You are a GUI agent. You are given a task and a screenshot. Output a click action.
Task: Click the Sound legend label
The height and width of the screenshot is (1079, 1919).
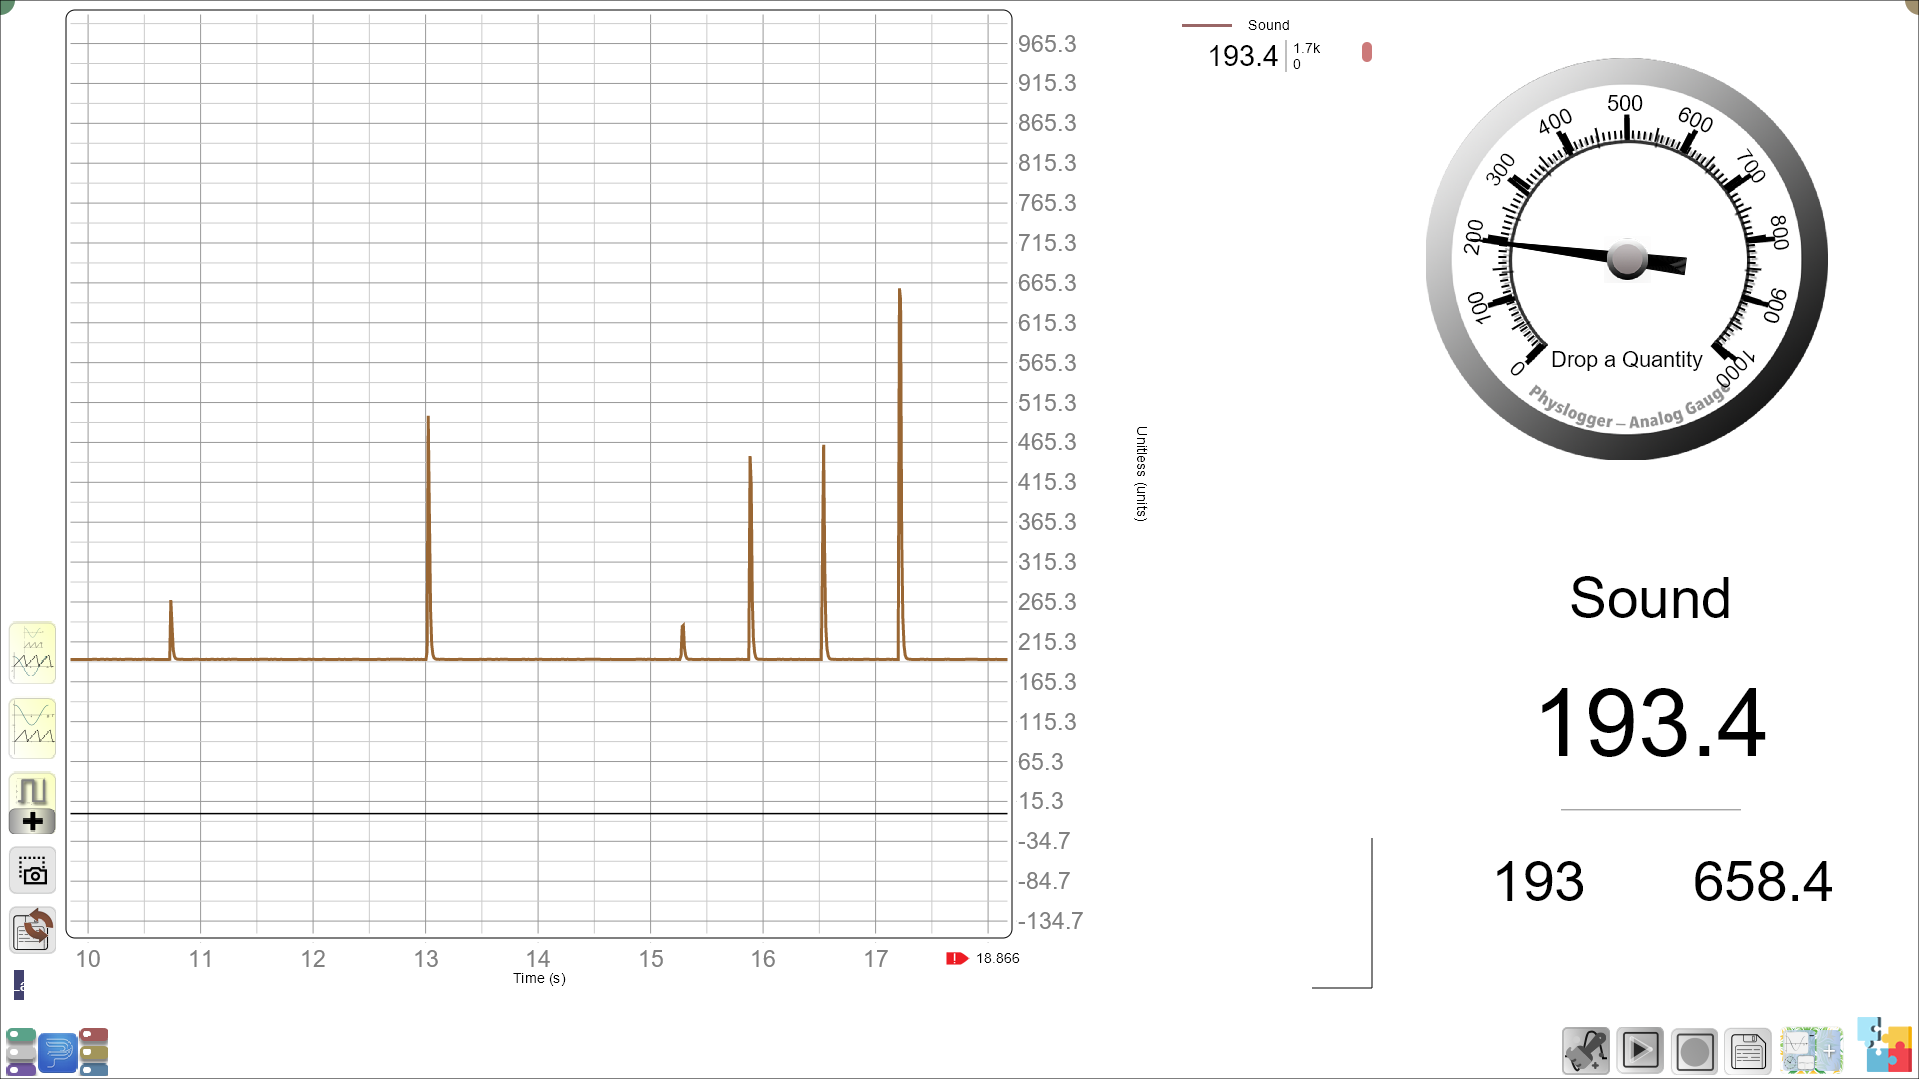[1268, 25]
